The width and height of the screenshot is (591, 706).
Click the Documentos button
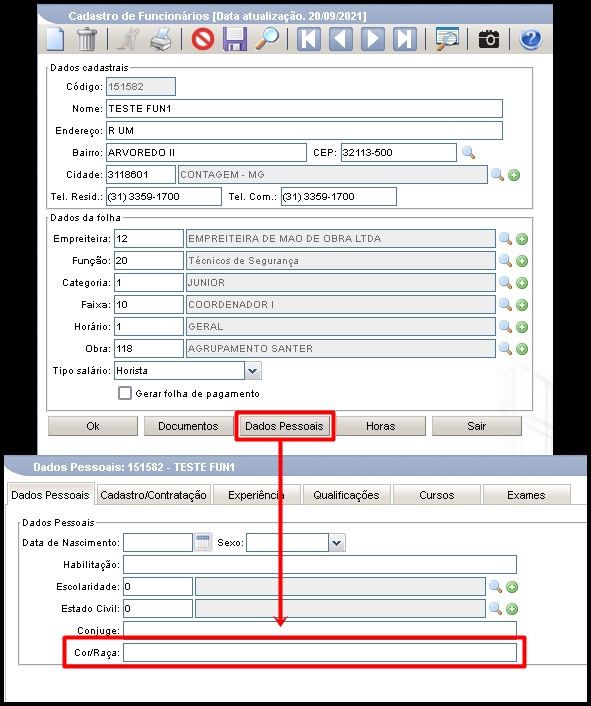click(x=188, y=426)
